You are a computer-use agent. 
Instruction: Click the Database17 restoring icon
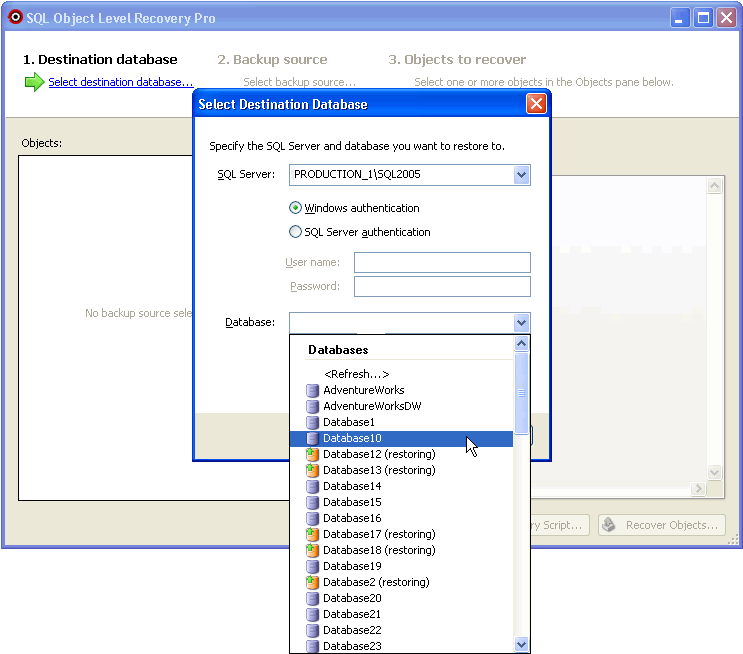[312, 535]
